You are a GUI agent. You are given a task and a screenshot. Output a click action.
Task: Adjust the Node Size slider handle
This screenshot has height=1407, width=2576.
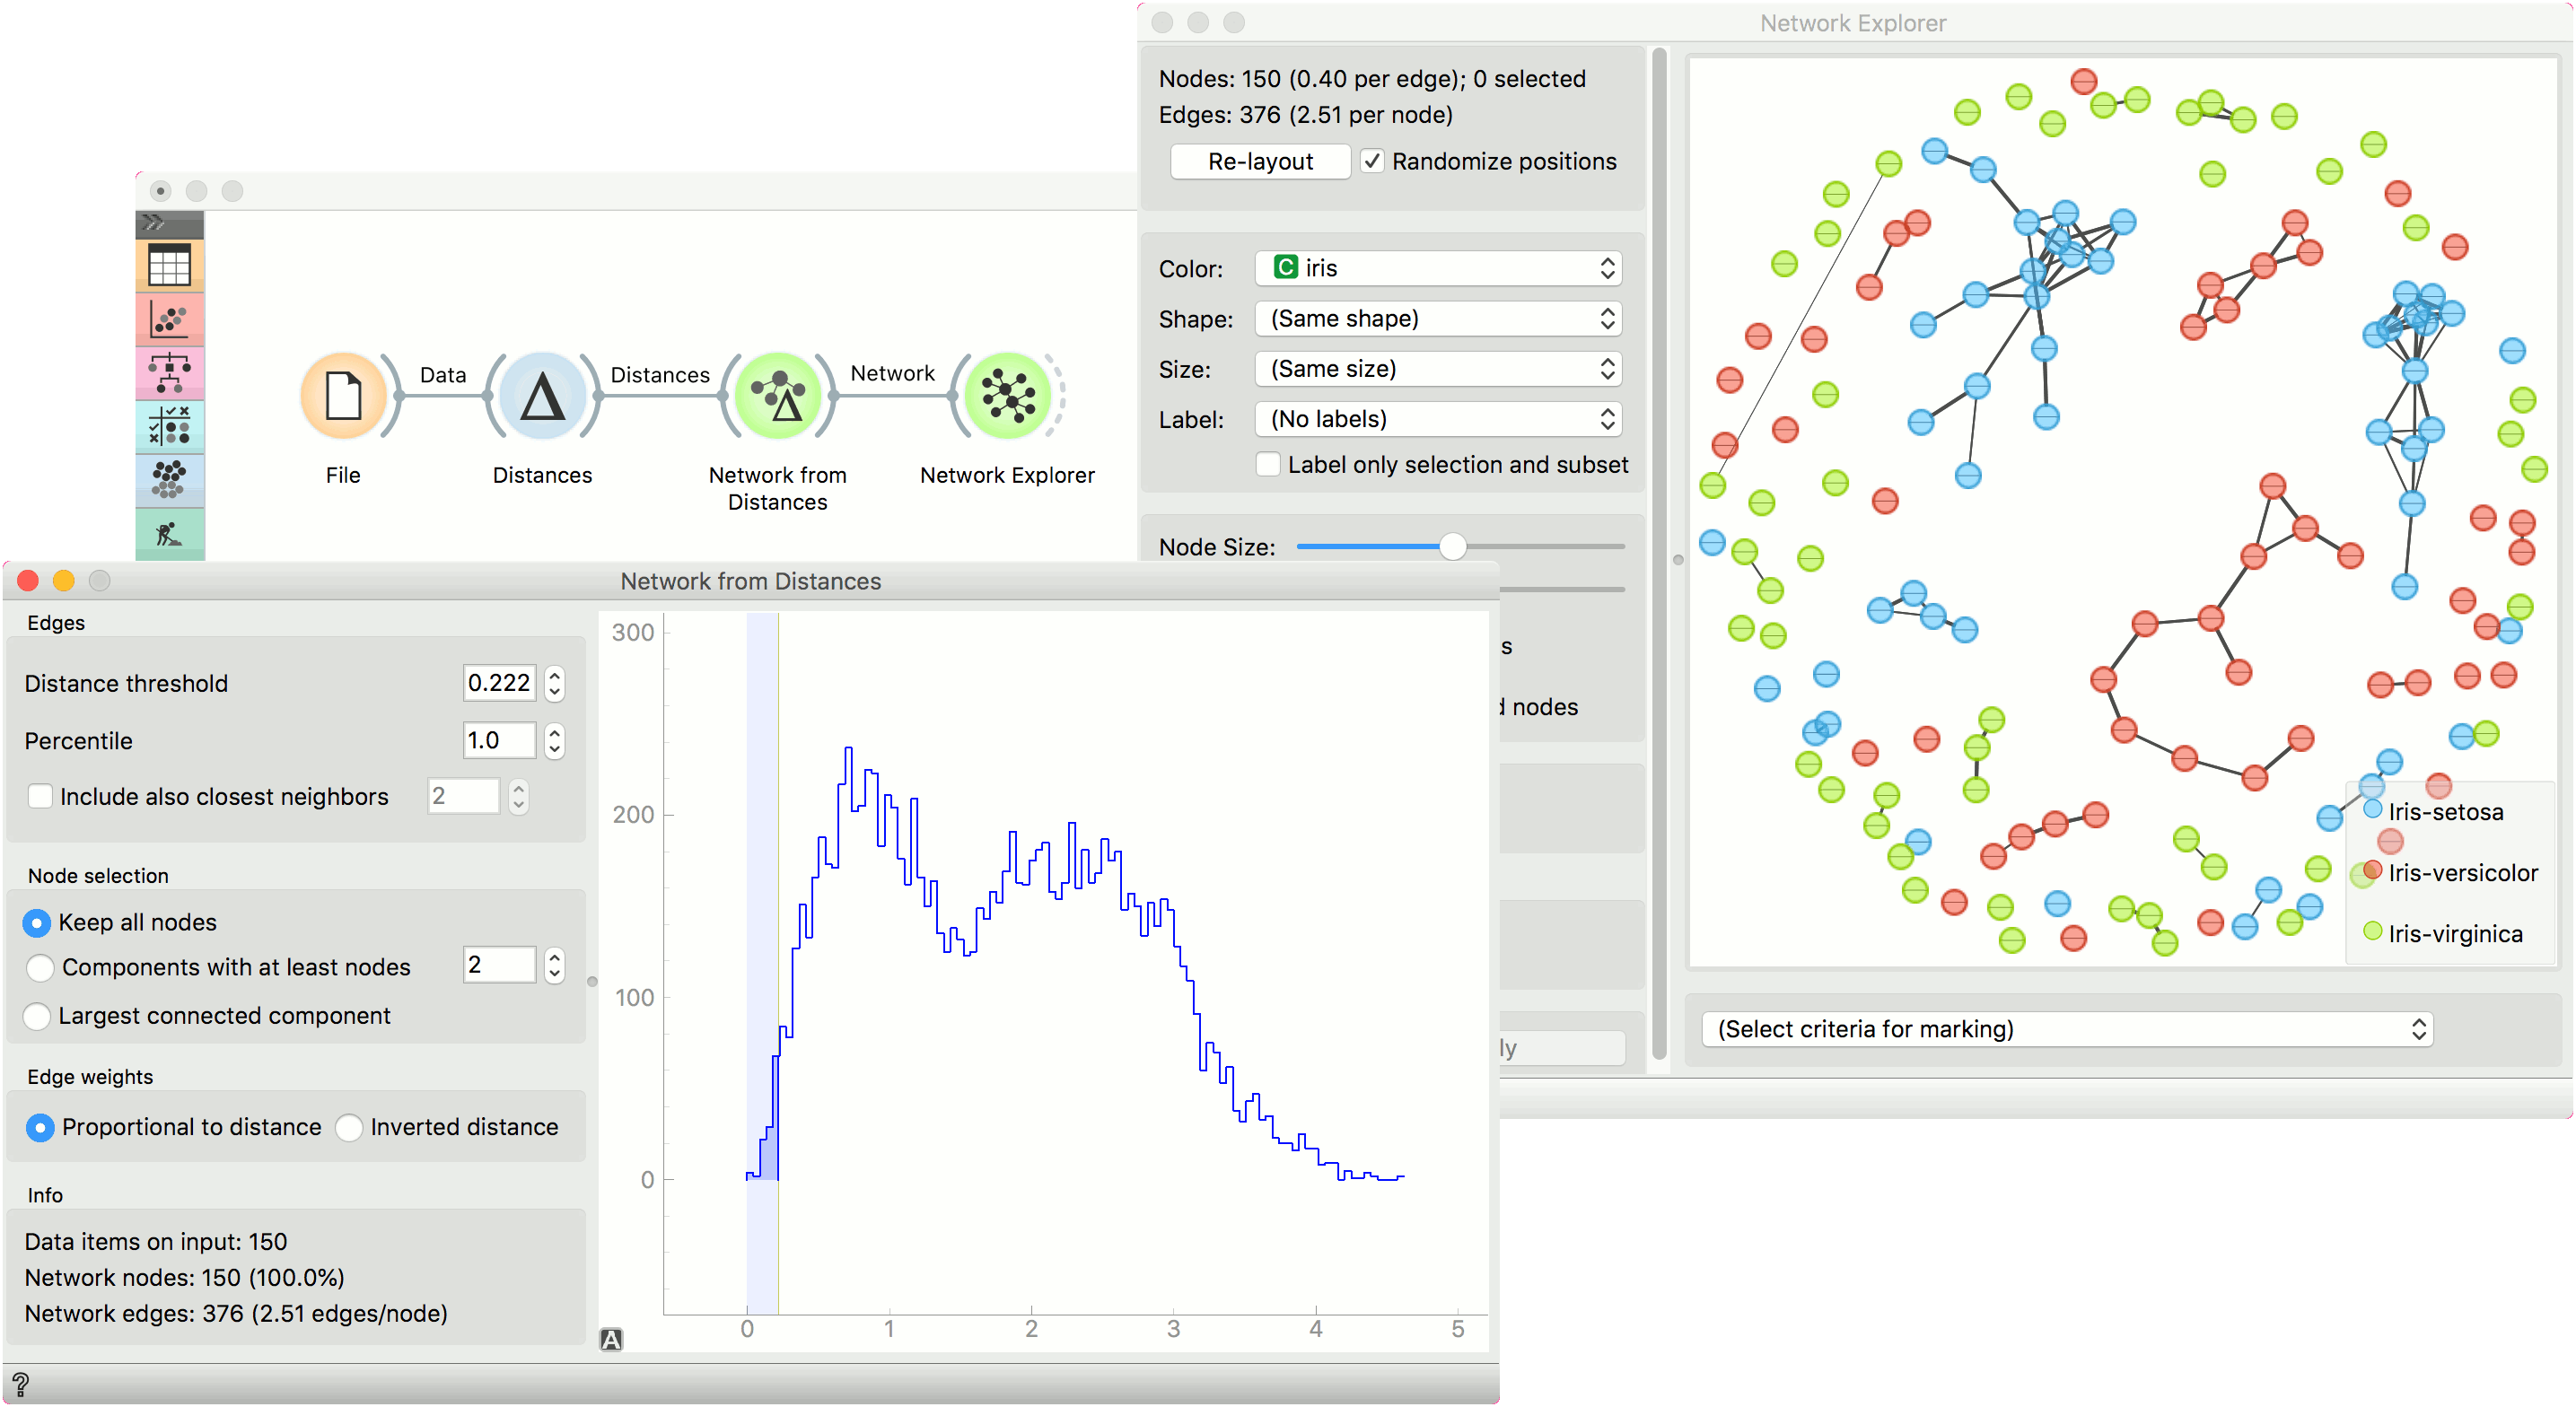[1452, 546]
